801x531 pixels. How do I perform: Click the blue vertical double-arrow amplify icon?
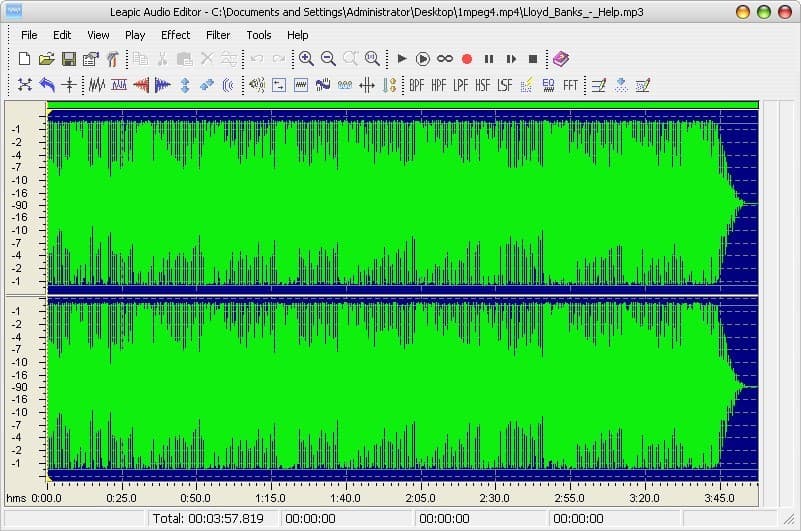point(185,85)
